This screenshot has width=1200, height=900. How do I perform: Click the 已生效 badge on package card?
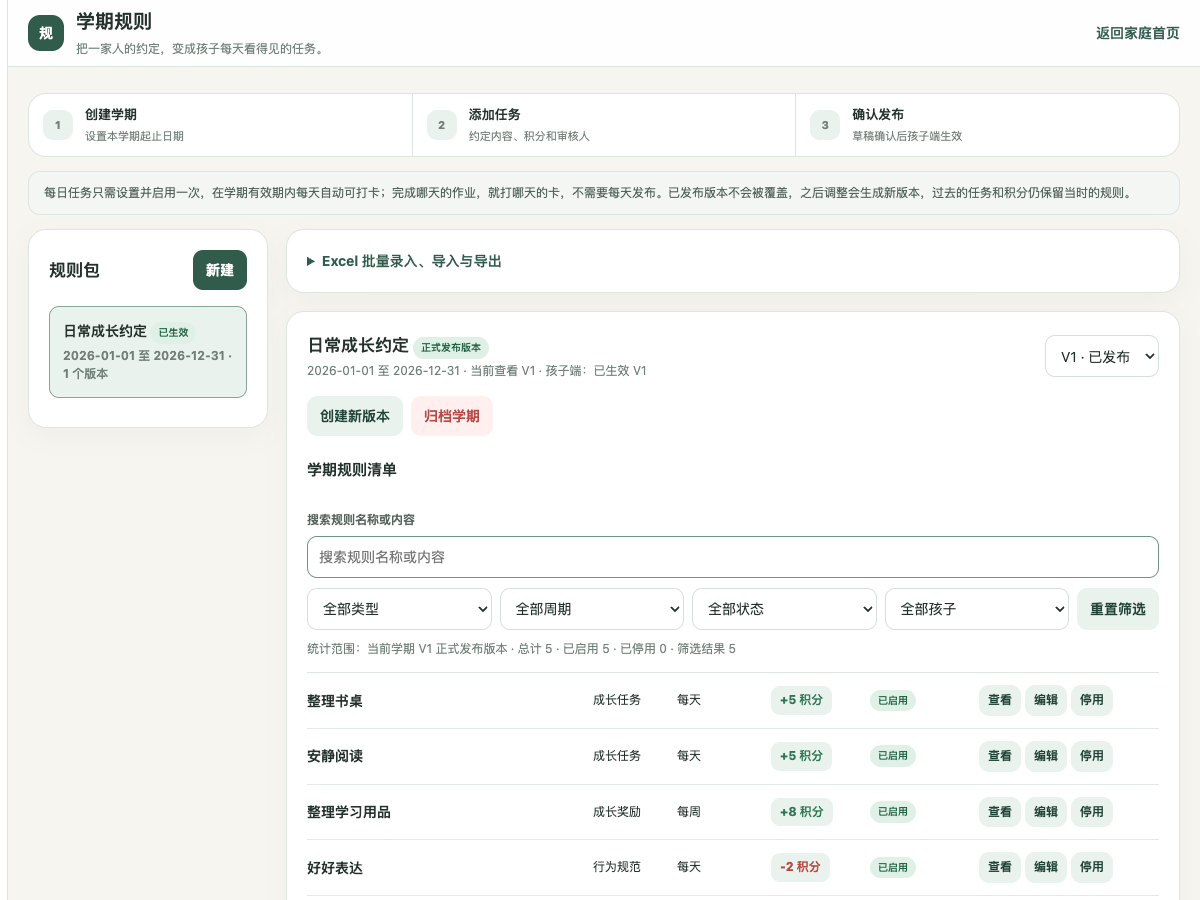[x=173, y=332]
